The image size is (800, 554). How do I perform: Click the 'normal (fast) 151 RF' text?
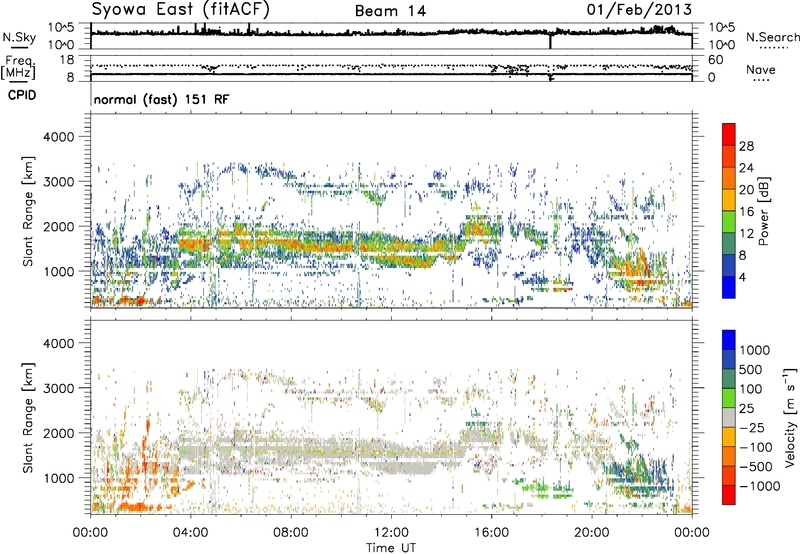click(x=161, y=99)
